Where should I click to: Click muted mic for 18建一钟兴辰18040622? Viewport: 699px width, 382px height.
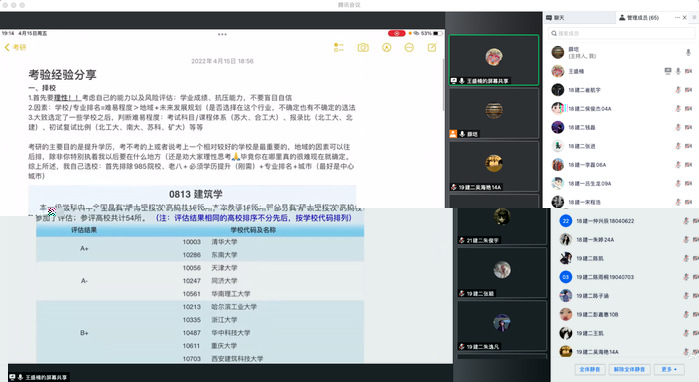click(x=686, y=221)
